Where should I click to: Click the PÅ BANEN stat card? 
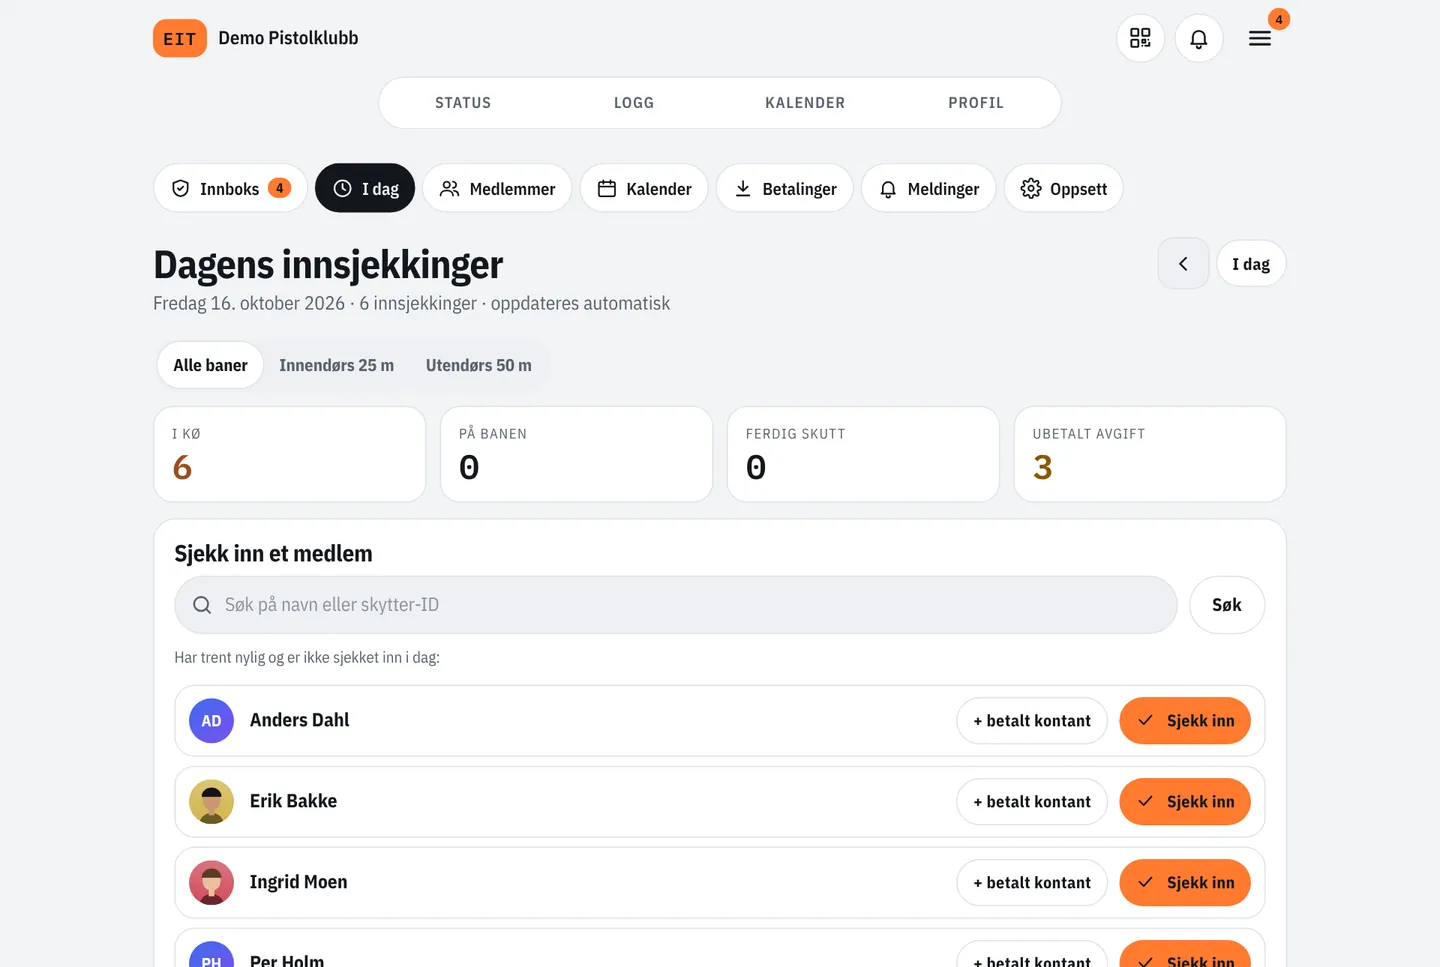click(576, 454)
